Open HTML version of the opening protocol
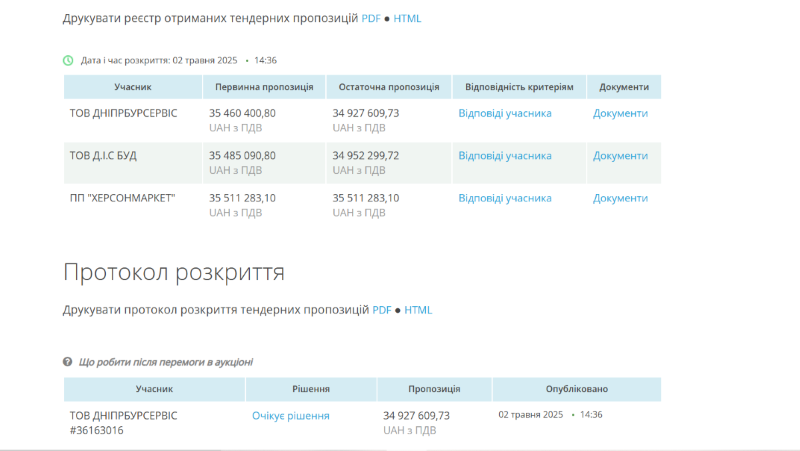Image resolution: width=800 pixels, height=451 pixels. [x=418, y=310]
